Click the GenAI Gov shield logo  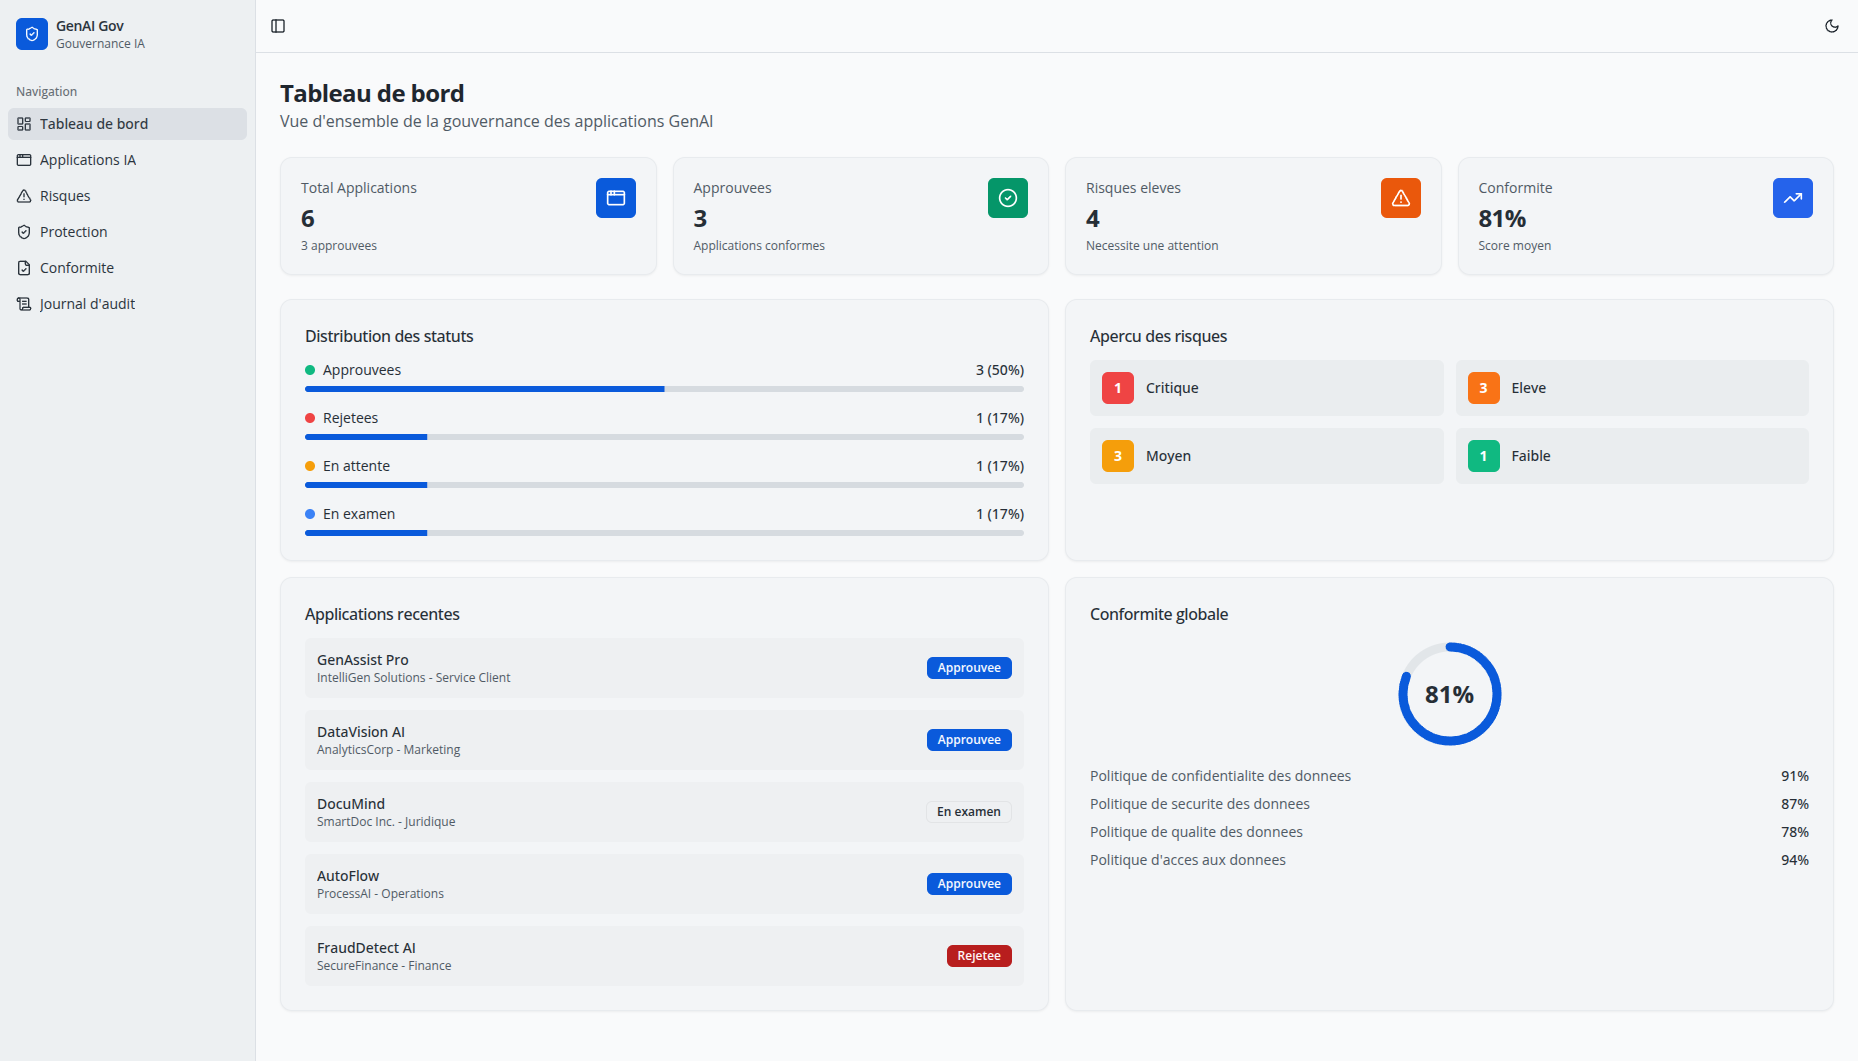[x=32, y=34]
